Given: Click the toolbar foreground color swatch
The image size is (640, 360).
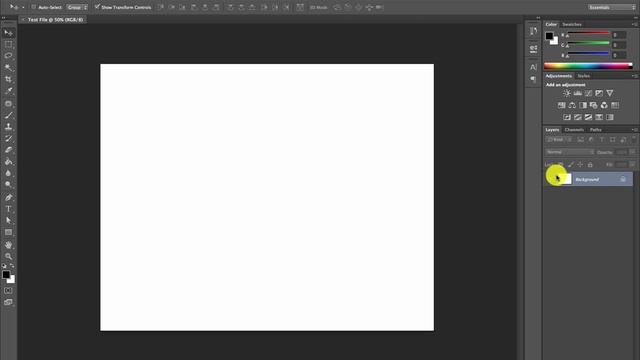Looking at the screenshot, I should click(6, 275).
